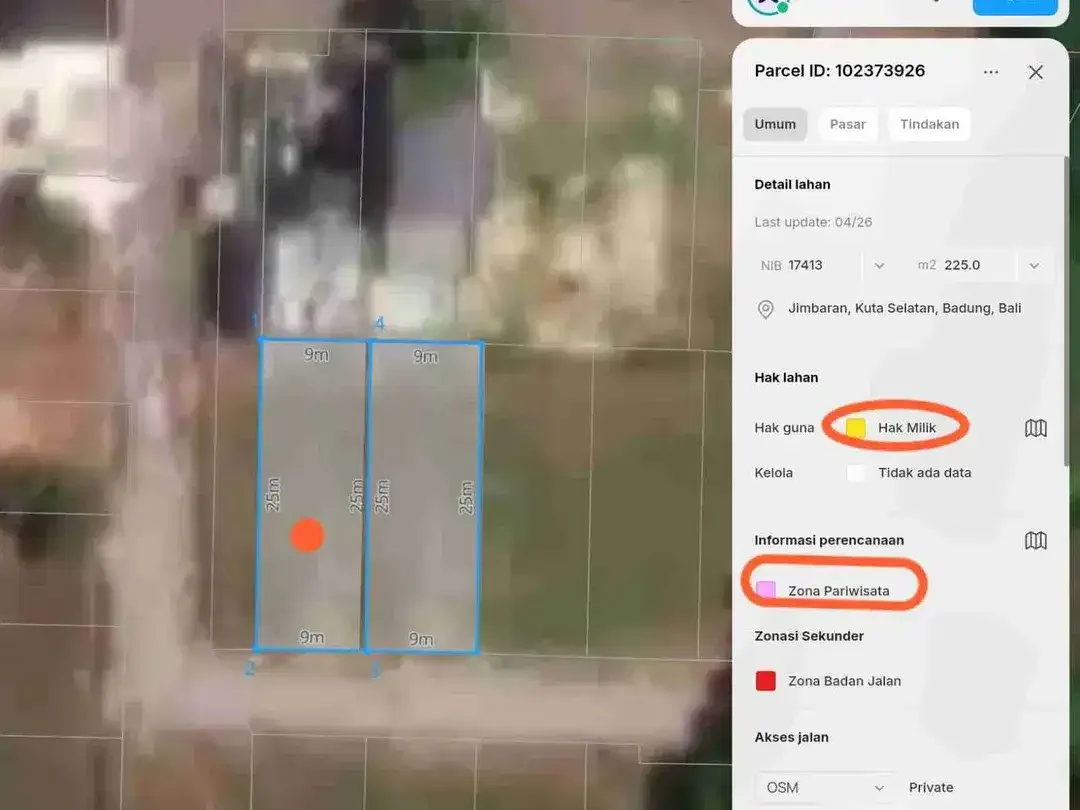Screen dimensions: 1080x810
Task: Click the Hak lahan heading
Action: (x=786, y=377)
